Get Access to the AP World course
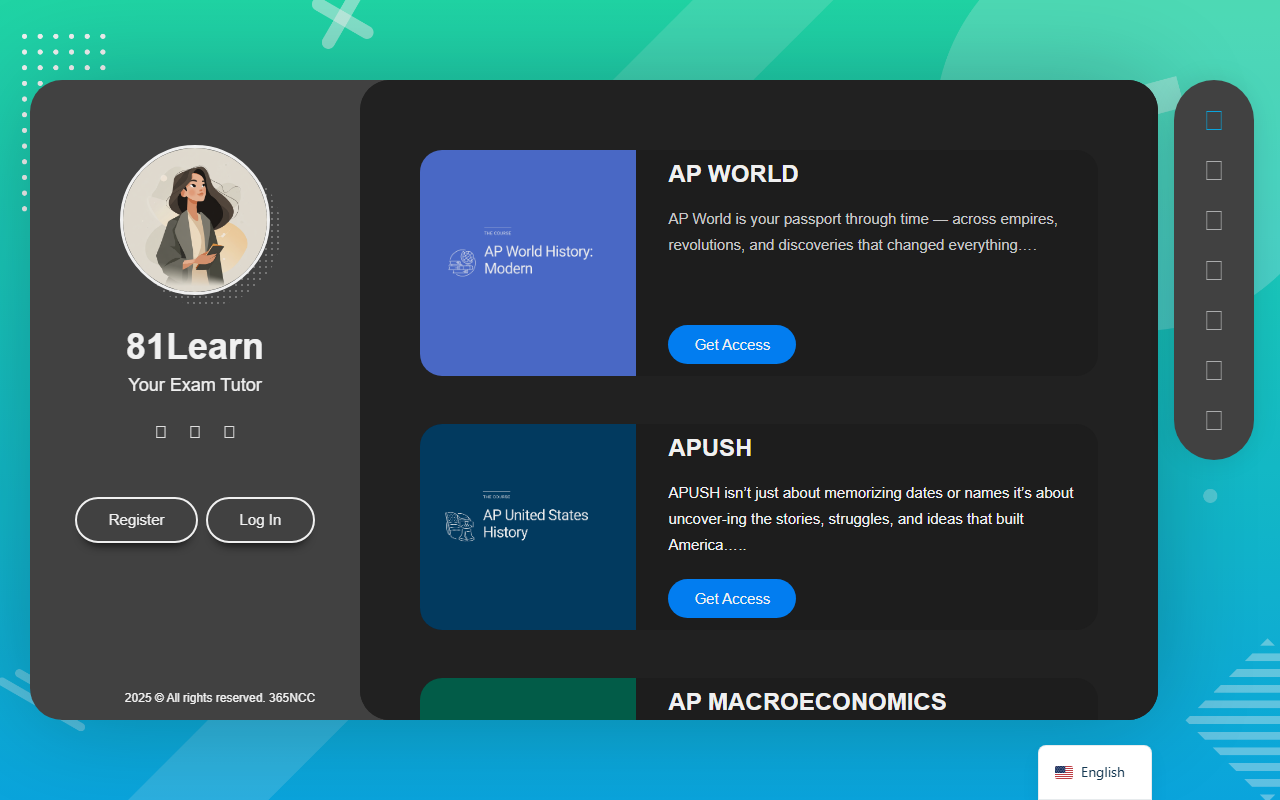 [x=732, y=345]
